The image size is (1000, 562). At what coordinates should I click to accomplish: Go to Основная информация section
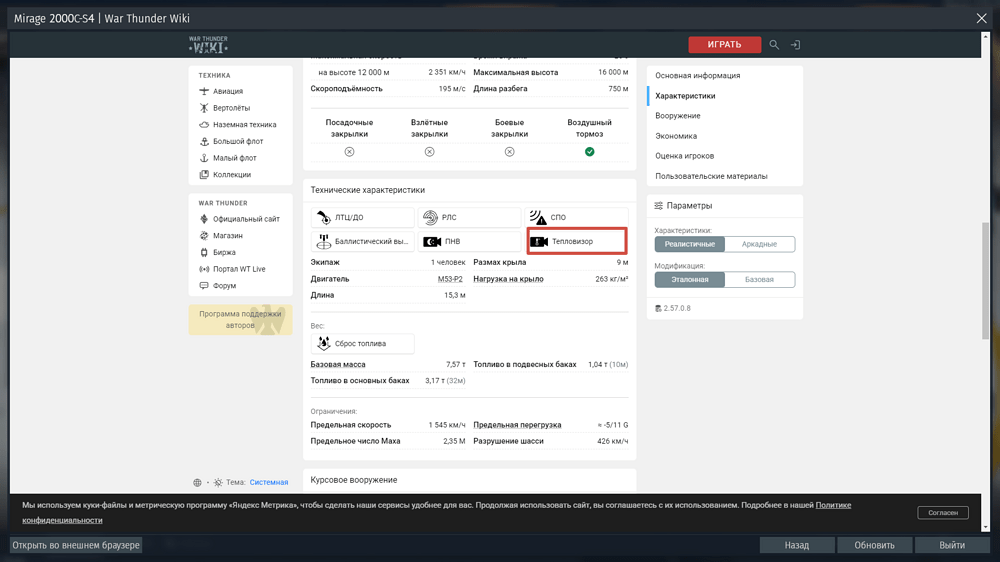click(x=698, y=75)
